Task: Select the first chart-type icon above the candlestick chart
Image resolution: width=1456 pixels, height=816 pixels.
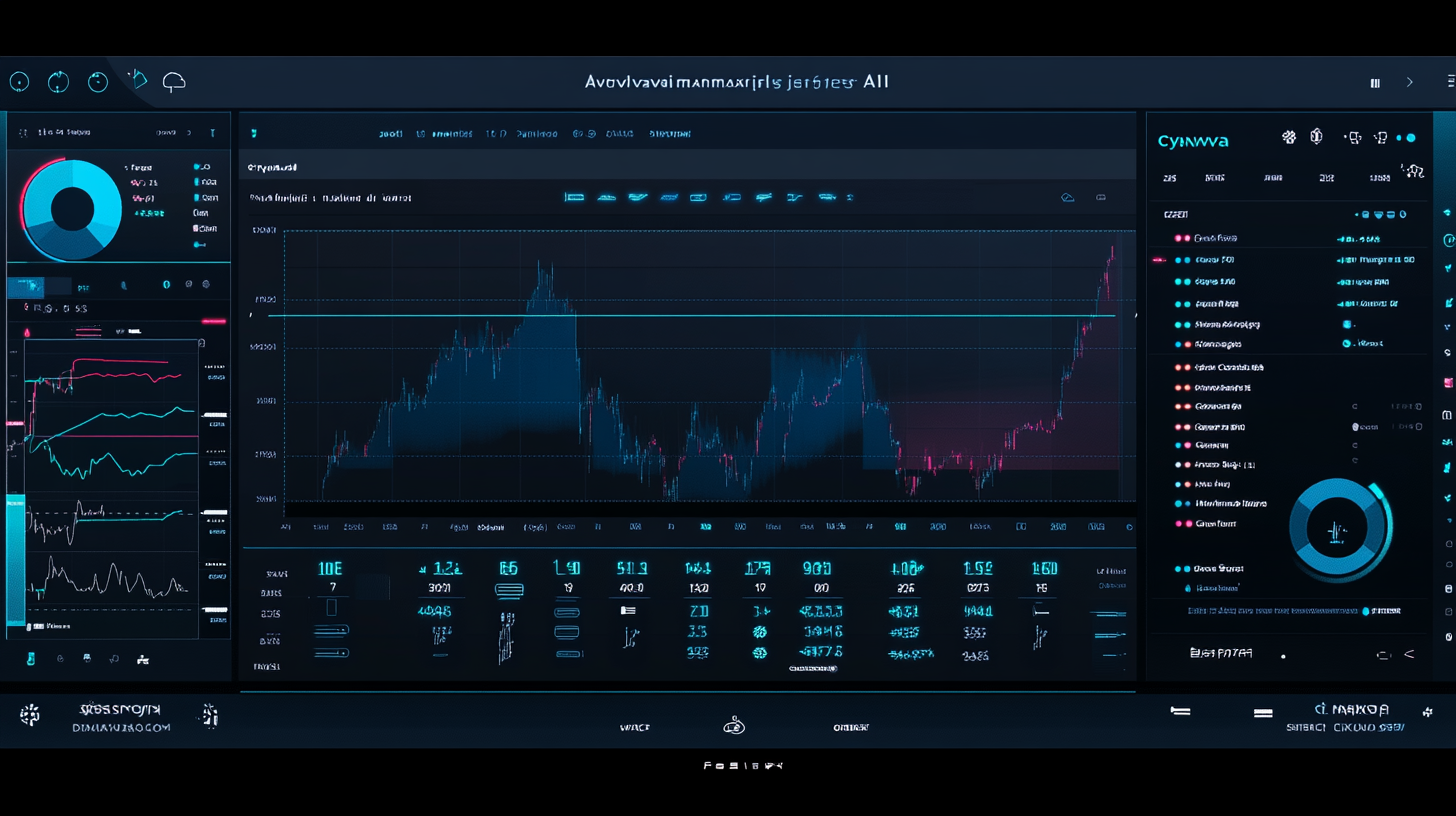Action: [575, 197]
